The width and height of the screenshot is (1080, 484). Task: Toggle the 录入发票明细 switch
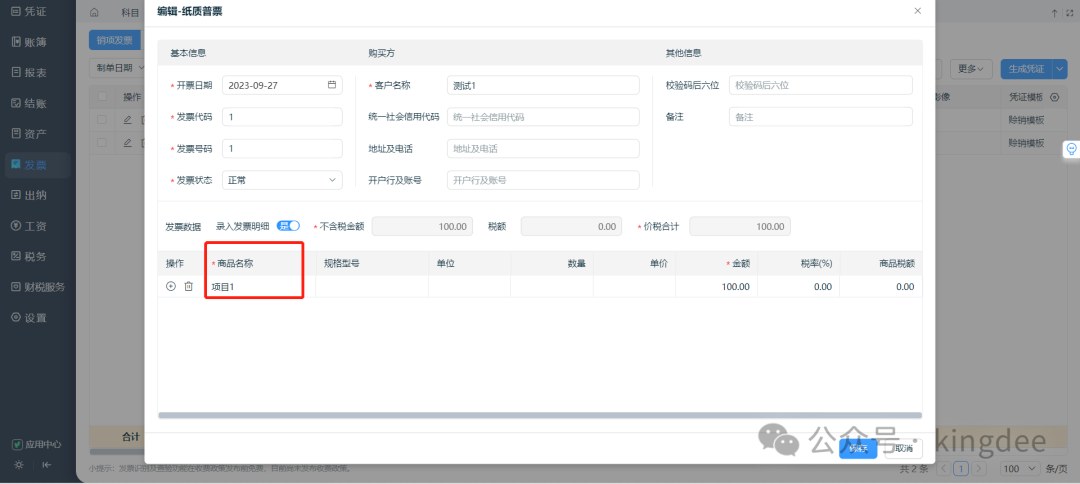coord(288,226)
